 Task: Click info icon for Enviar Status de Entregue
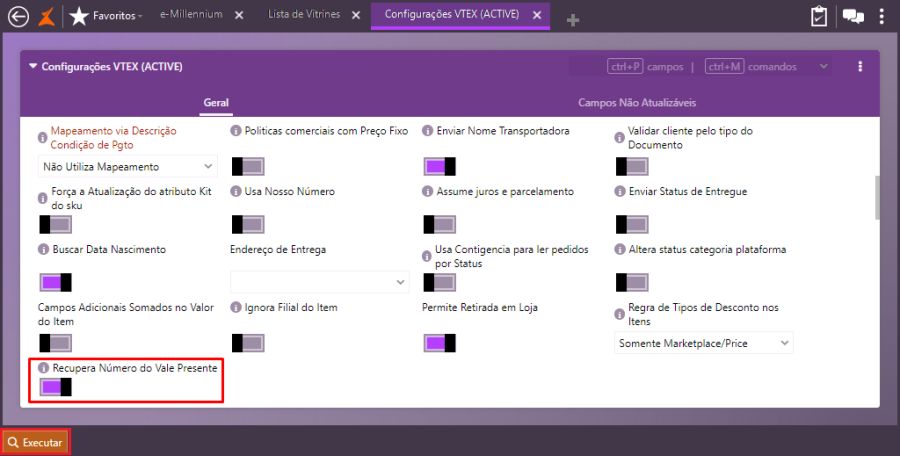[619, 191]
